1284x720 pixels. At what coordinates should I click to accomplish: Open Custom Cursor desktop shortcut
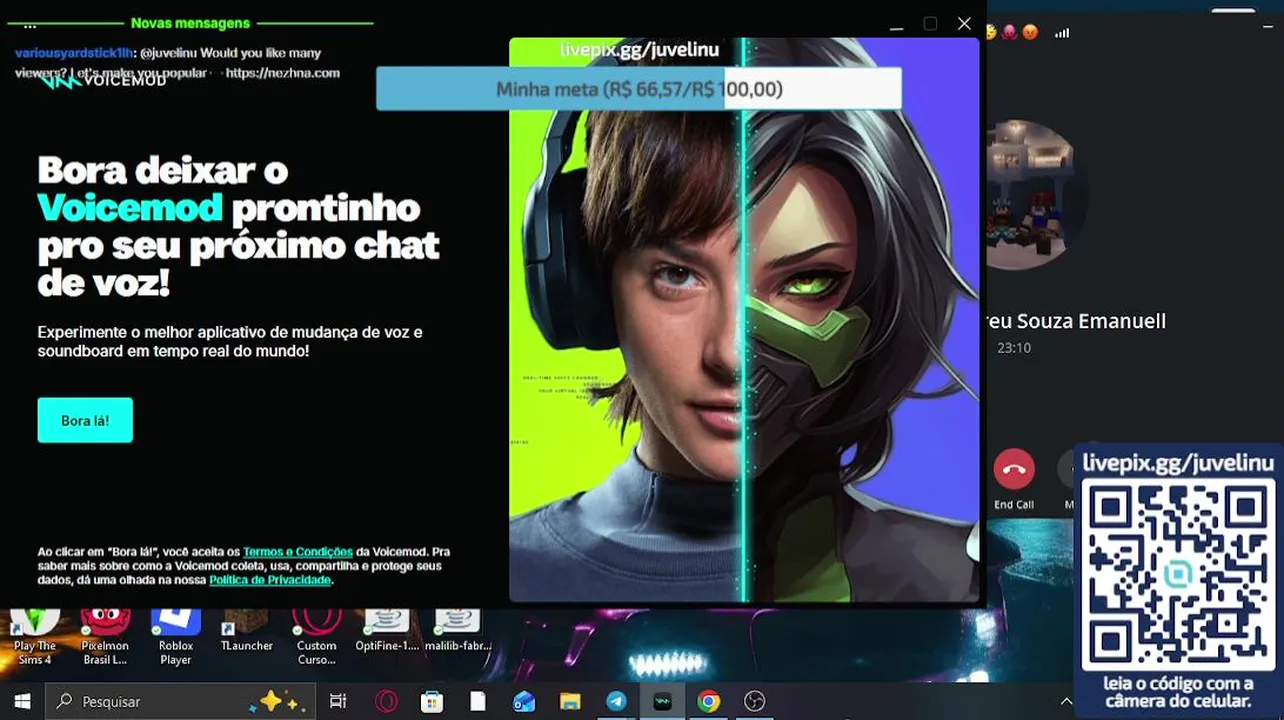pyautogui.click(x=316, y=636)
